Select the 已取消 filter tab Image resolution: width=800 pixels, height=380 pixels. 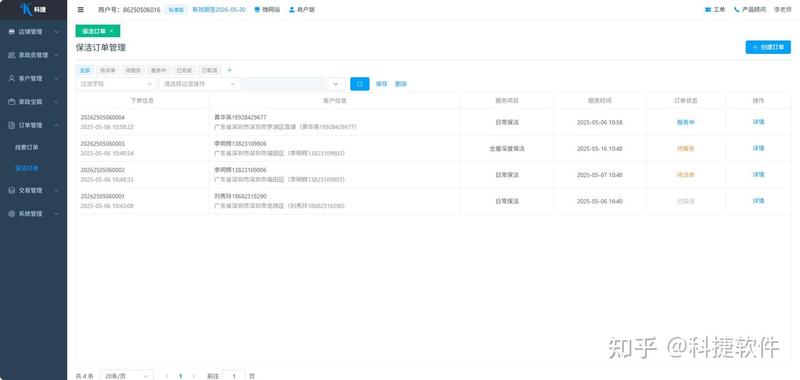pos(209,70)
